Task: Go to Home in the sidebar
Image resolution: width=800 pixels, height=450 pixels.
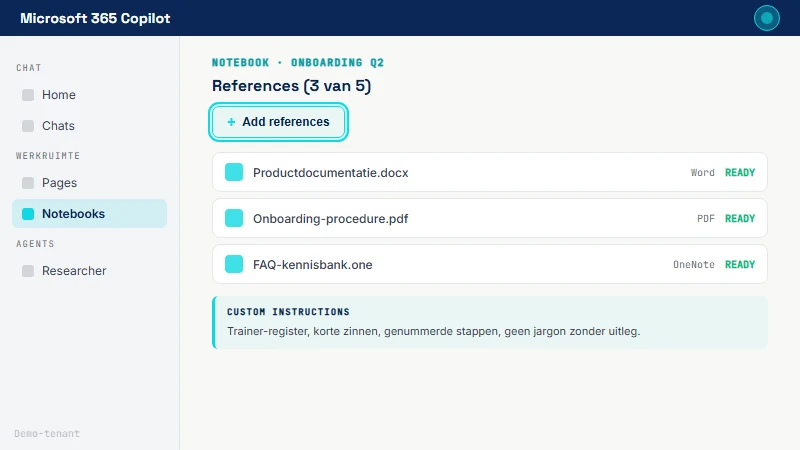Action: (x=89, y=95)
